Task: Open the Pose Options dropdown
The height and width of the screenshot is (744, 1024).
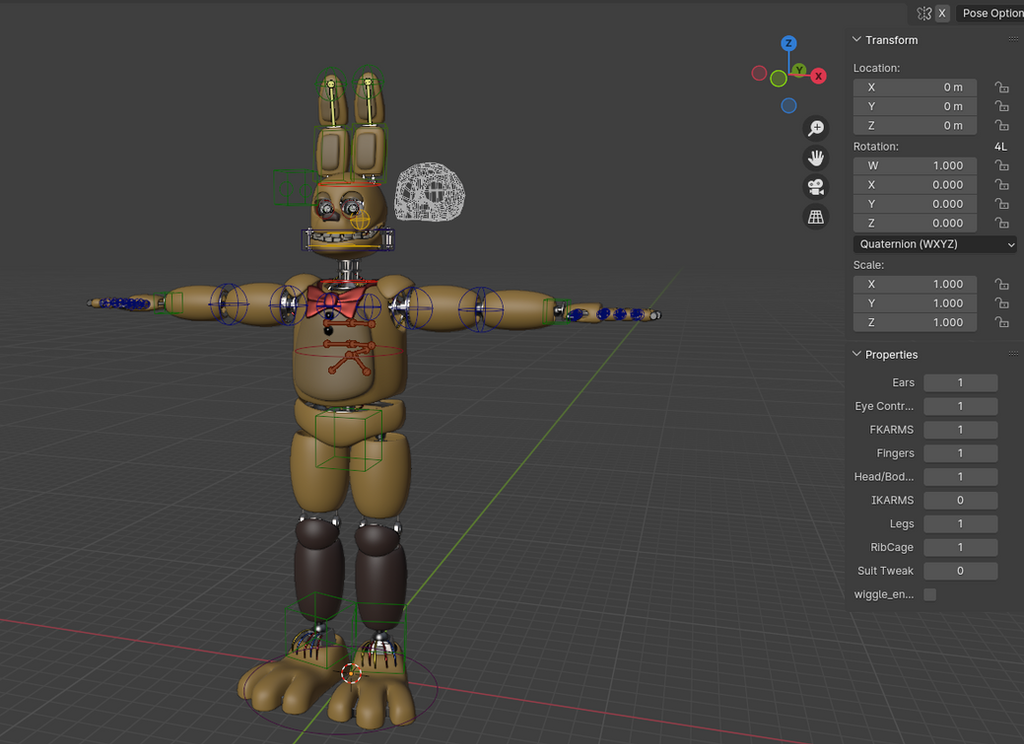Action: (x=990, y=13)
